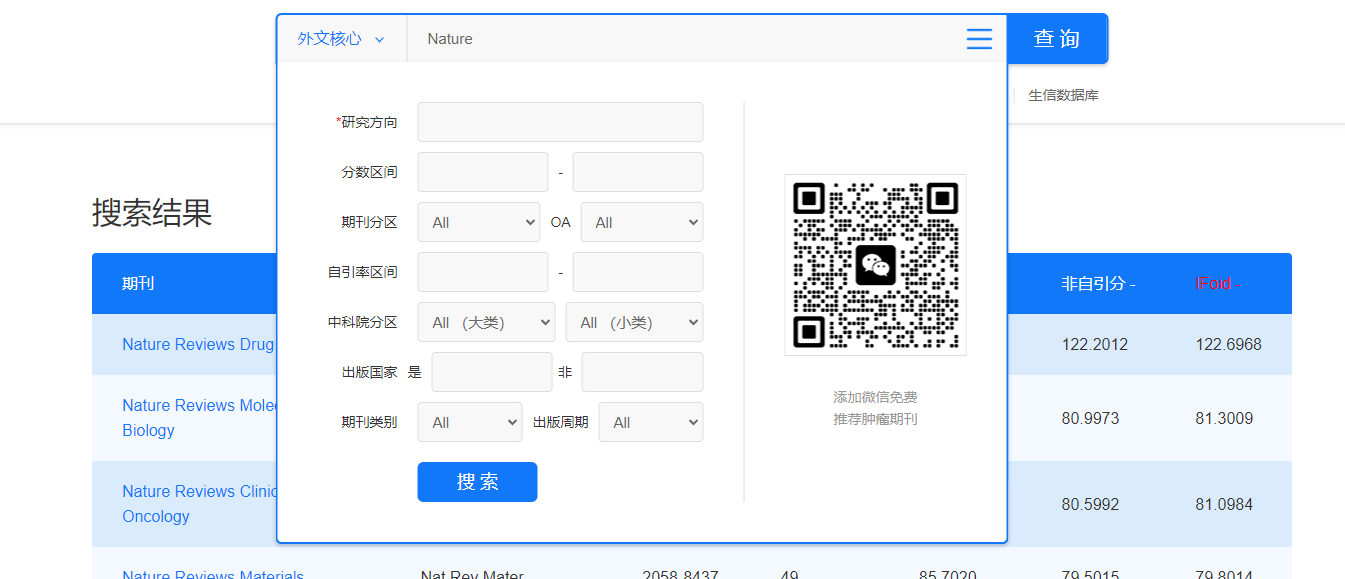Click the 分数区间 maximum score field
1345x579 pixels.
(x=638, y=172)
